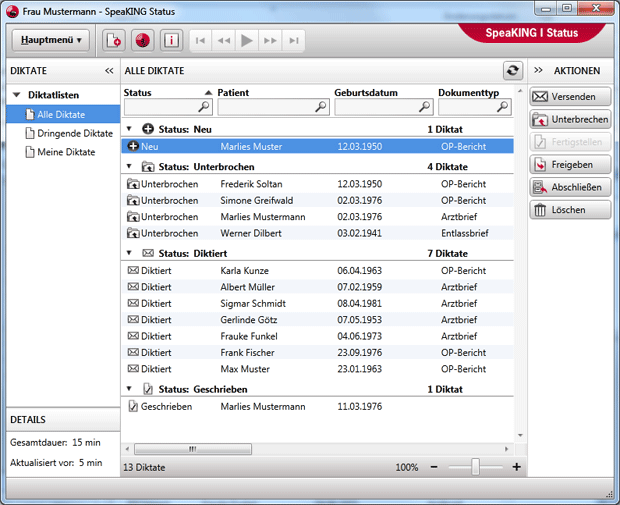620x505 pixels.
Task: Collapse the Status: Unterbrochen group
Action: 129,167
